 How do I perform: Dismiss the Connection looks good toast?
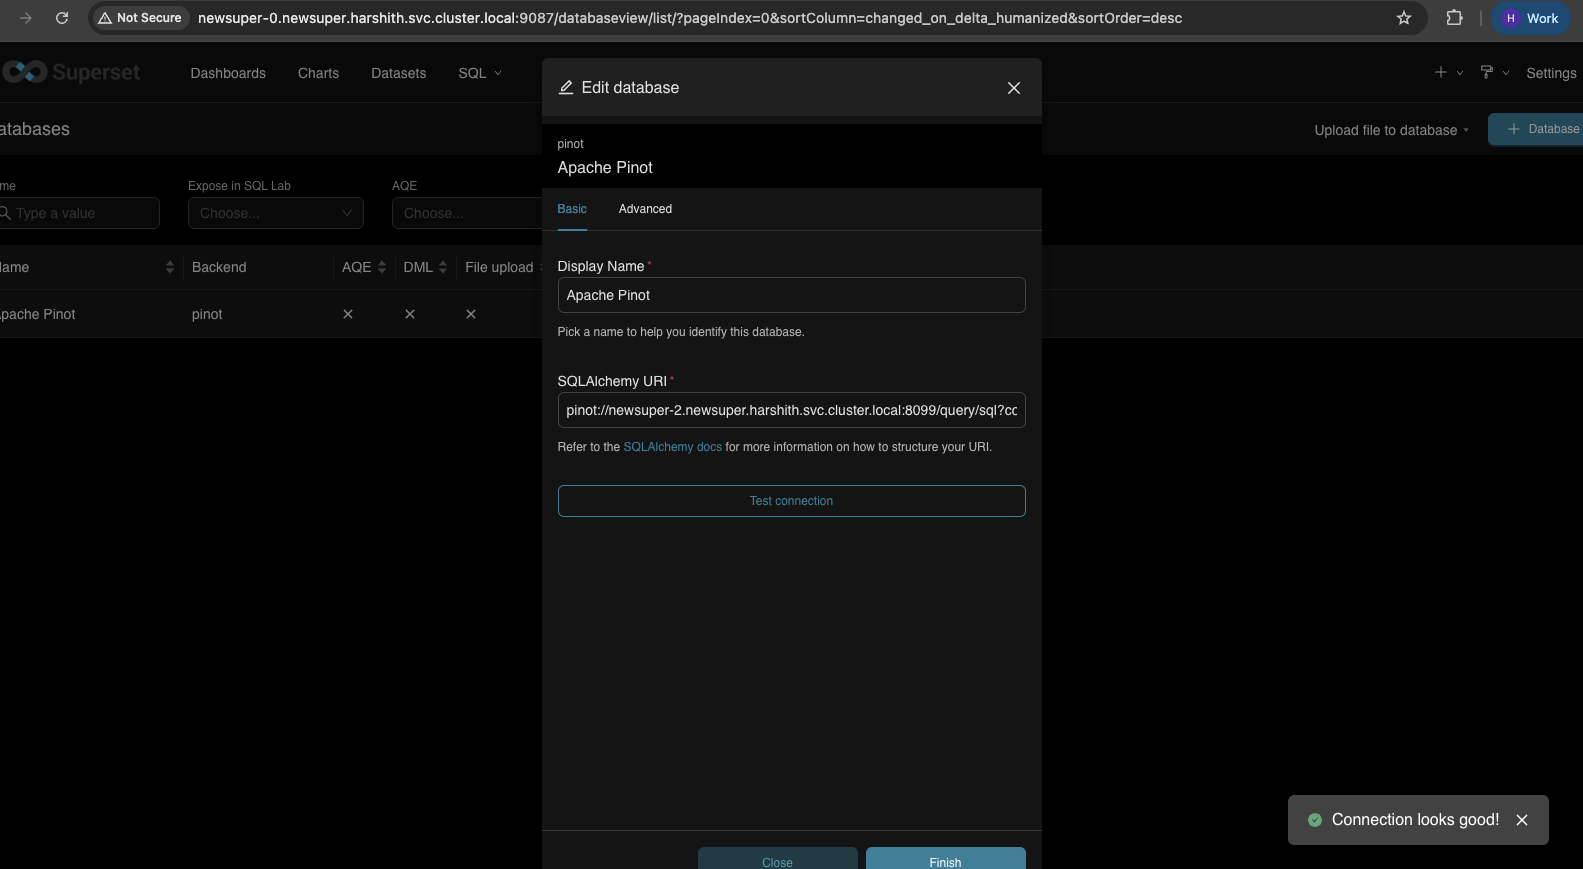1522,820
